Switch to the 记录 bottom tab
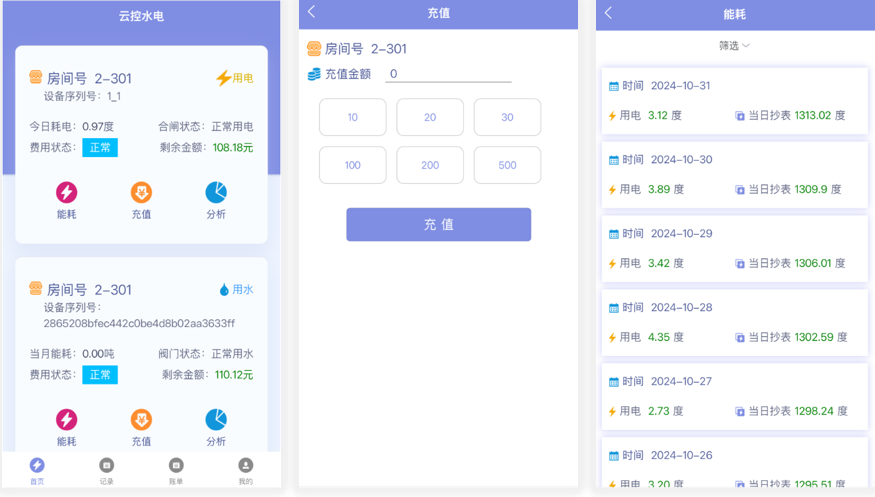Viewport: 875px width, 497px height. coord(107,470)
